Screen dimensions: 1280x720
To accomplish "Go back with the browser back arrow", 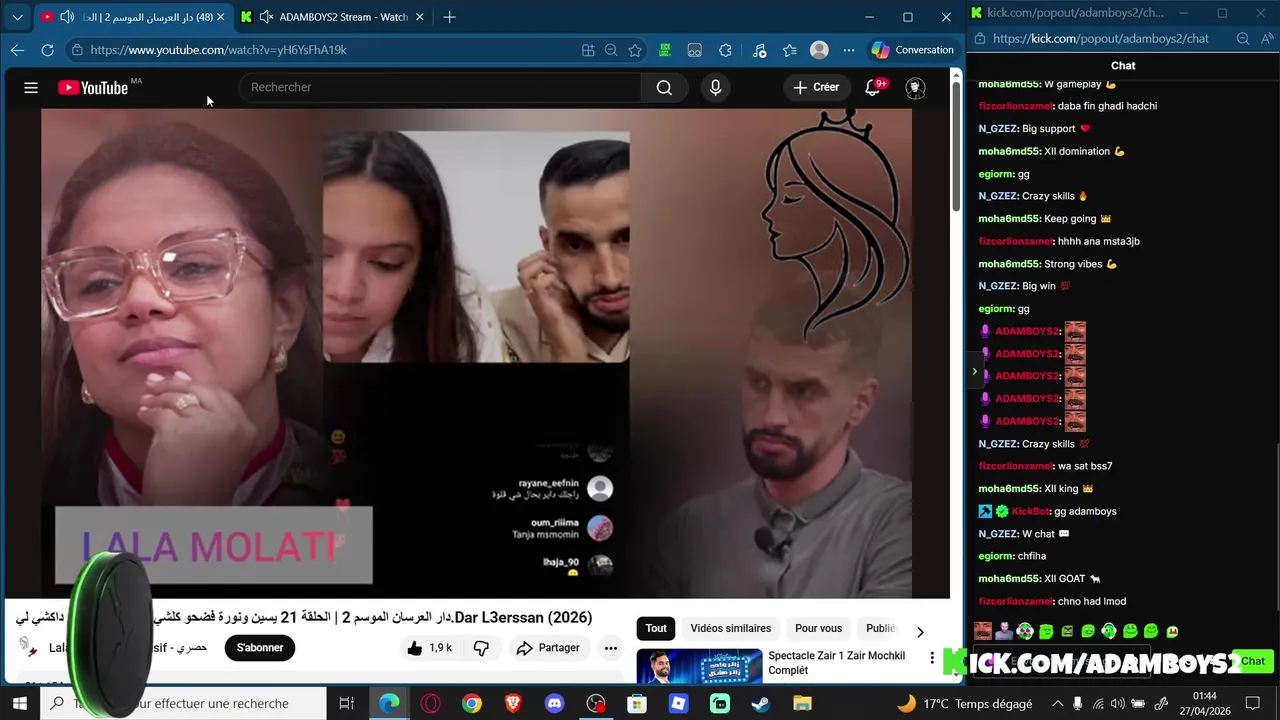I will click(x=17, y=50).
